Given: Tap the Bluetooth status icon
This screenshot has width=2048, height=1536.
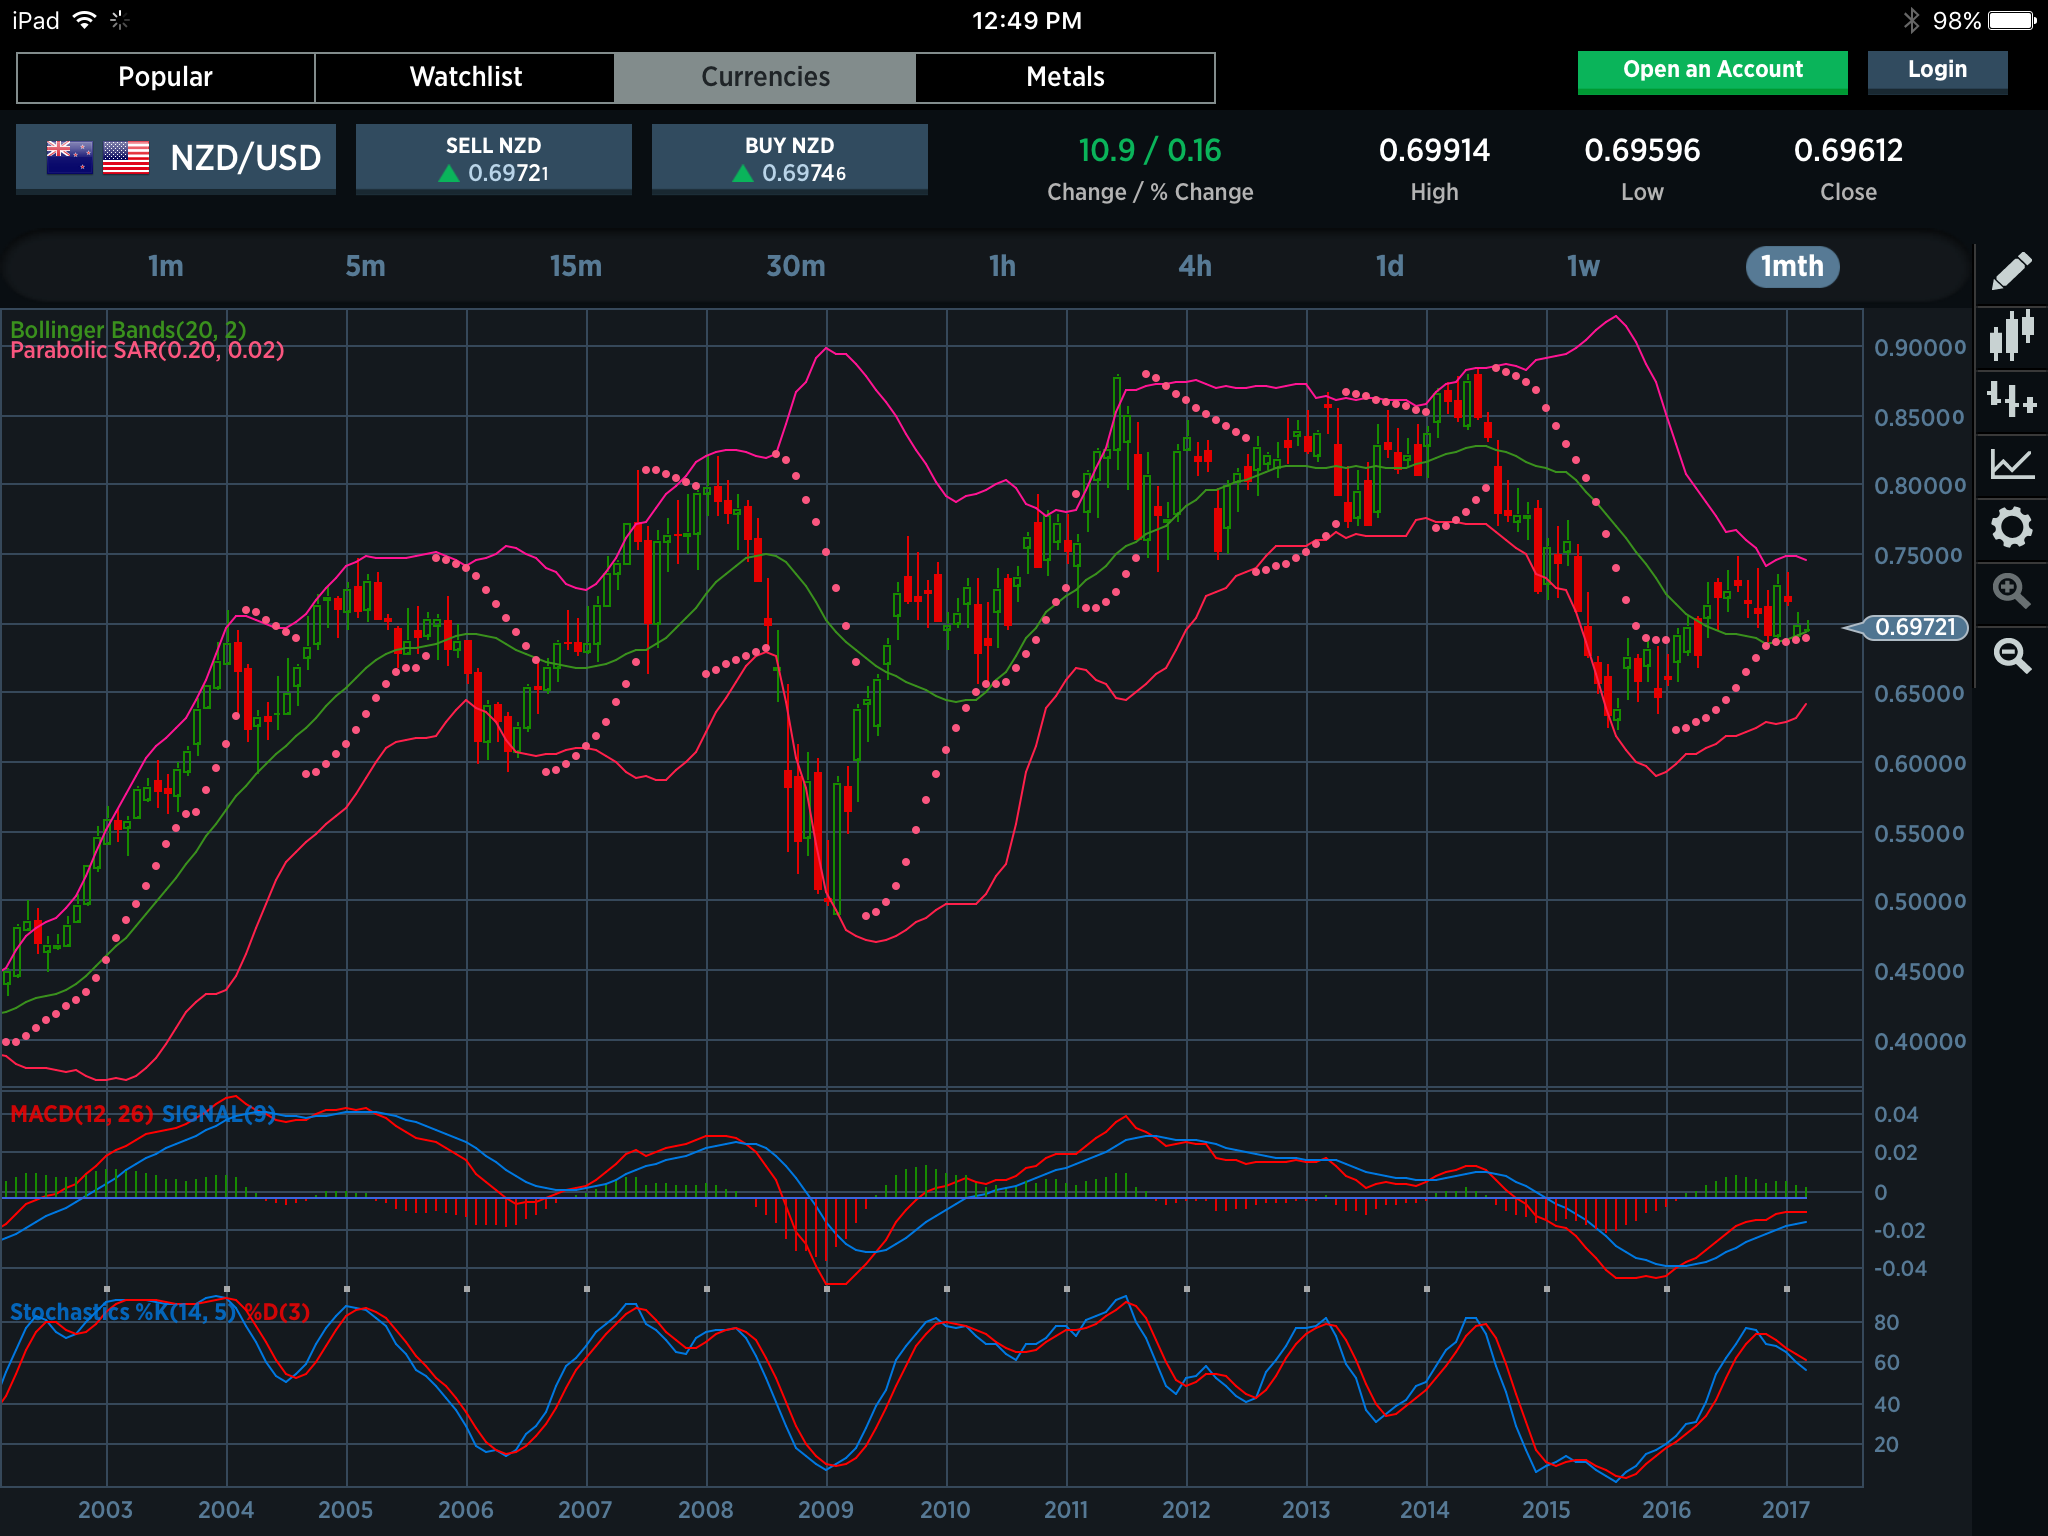Looking at the screenshot, I should (x=1911, y=20).
